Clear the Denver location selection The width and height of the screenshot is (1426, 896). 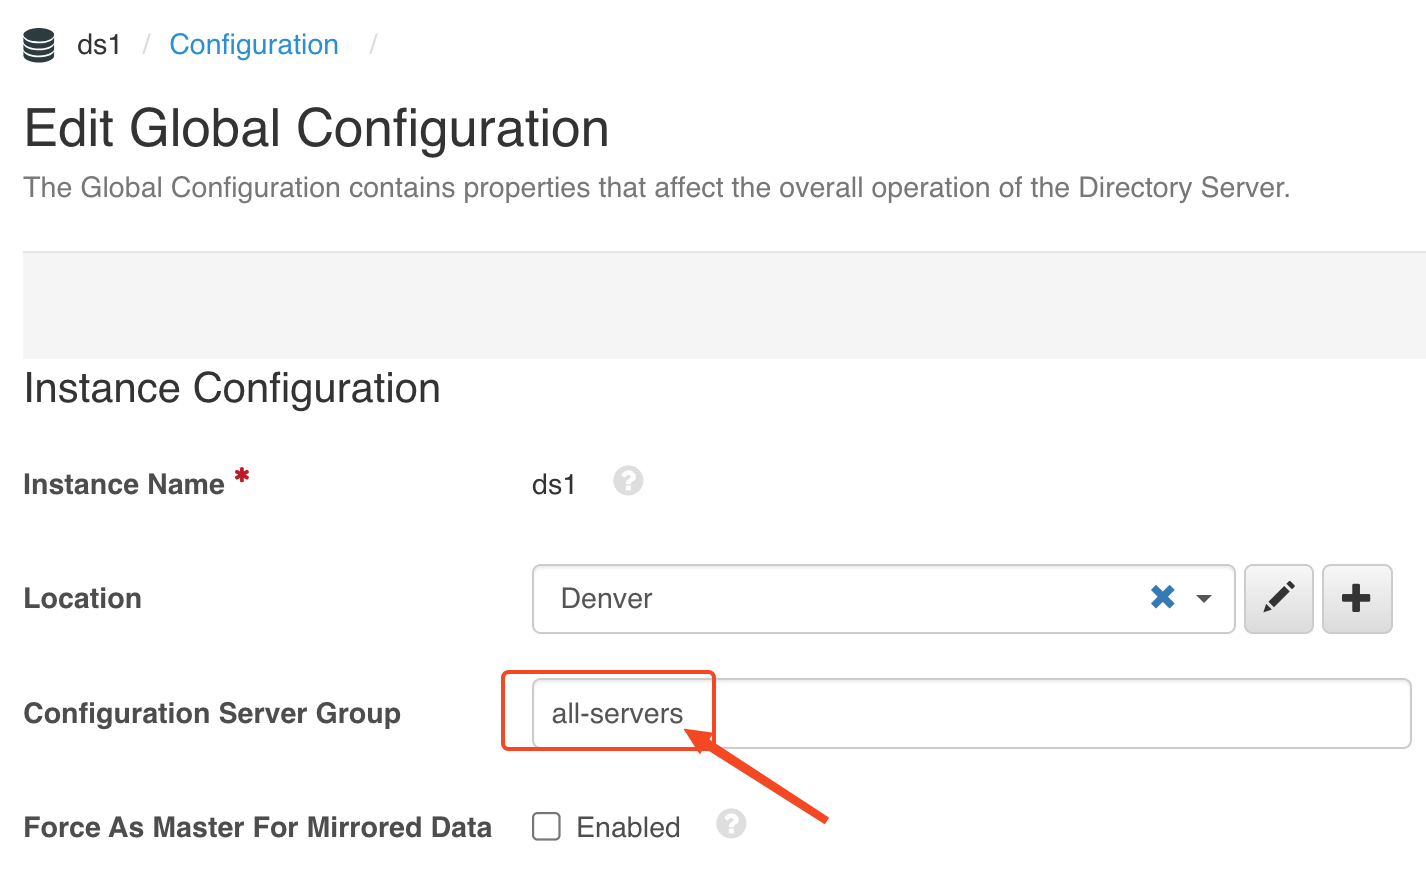(x=1162, y=598)
